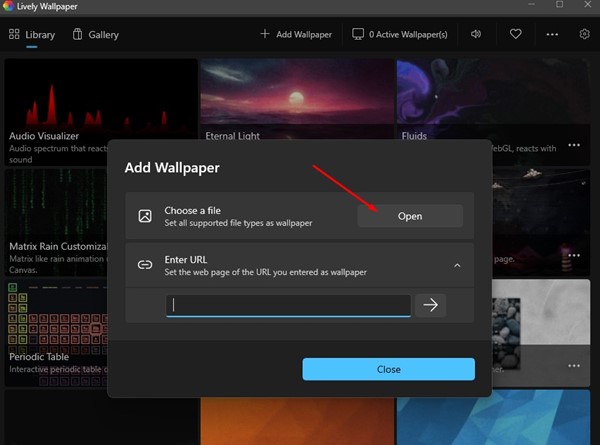Screen dimensions: 600x445
Task: Maximize the Lively Wallpaper window
Action: point(559,4)
